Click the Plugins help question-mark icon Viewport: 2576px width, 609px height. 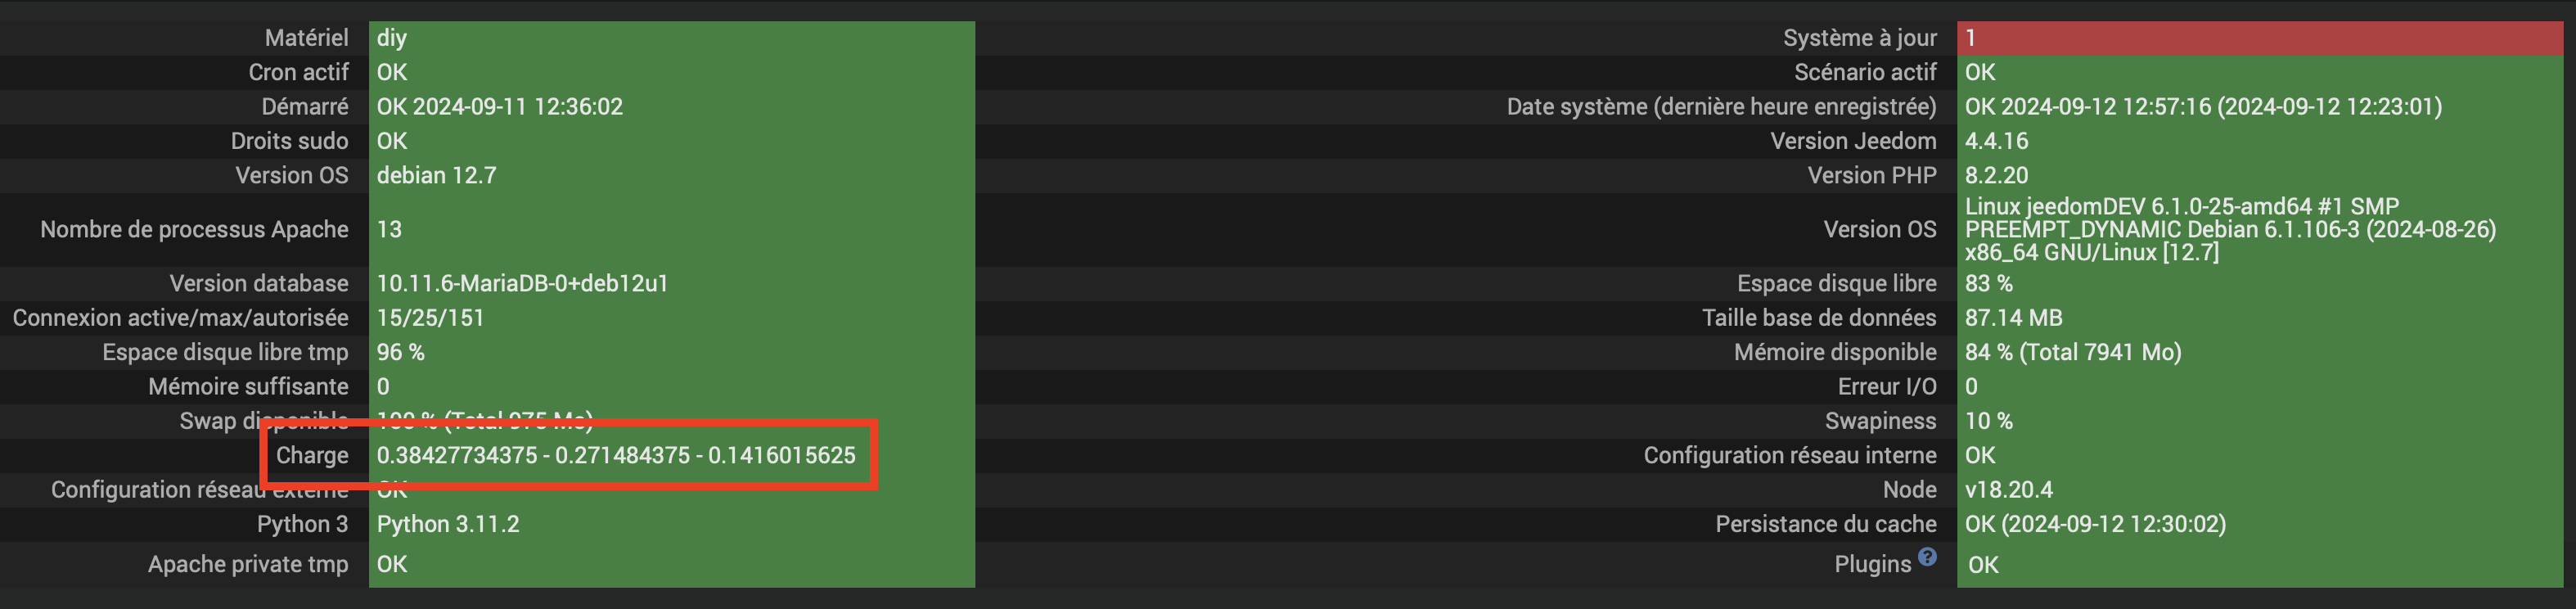[1927, 557]
